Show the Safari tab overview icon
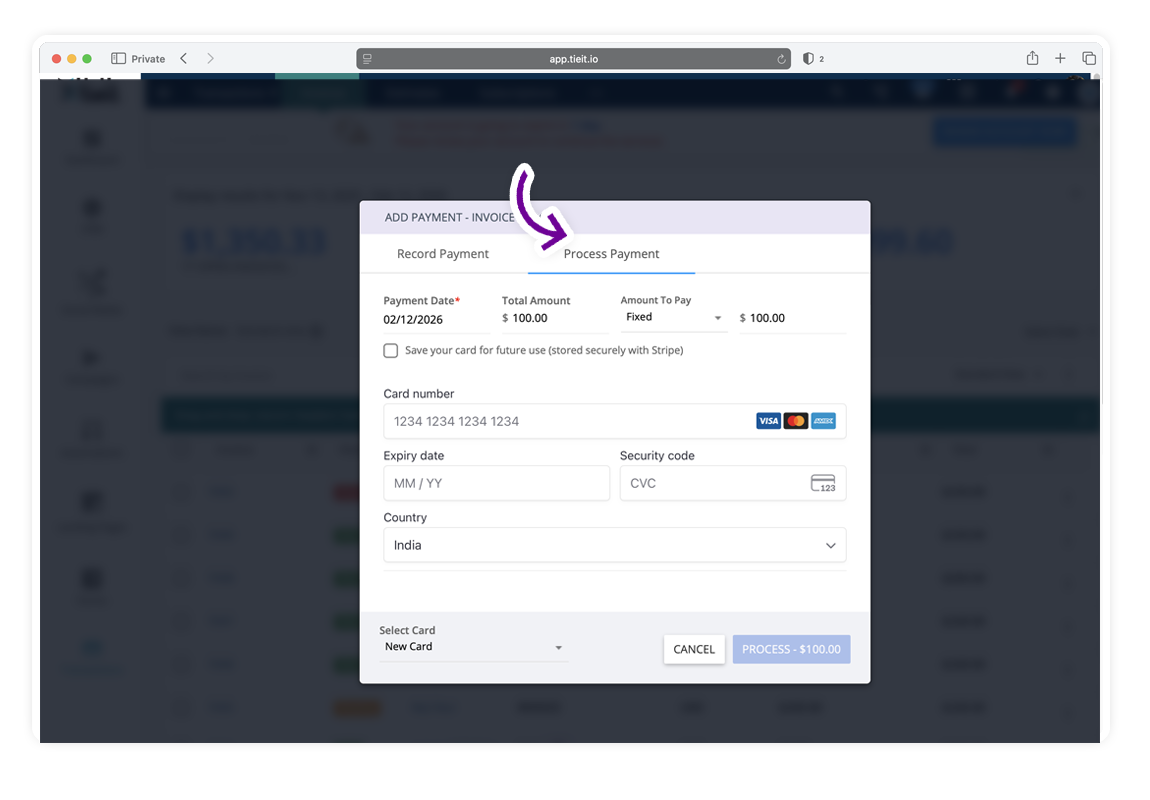Image resolution: width=1150 pixels, height=800 pixels. [1089, 59]
